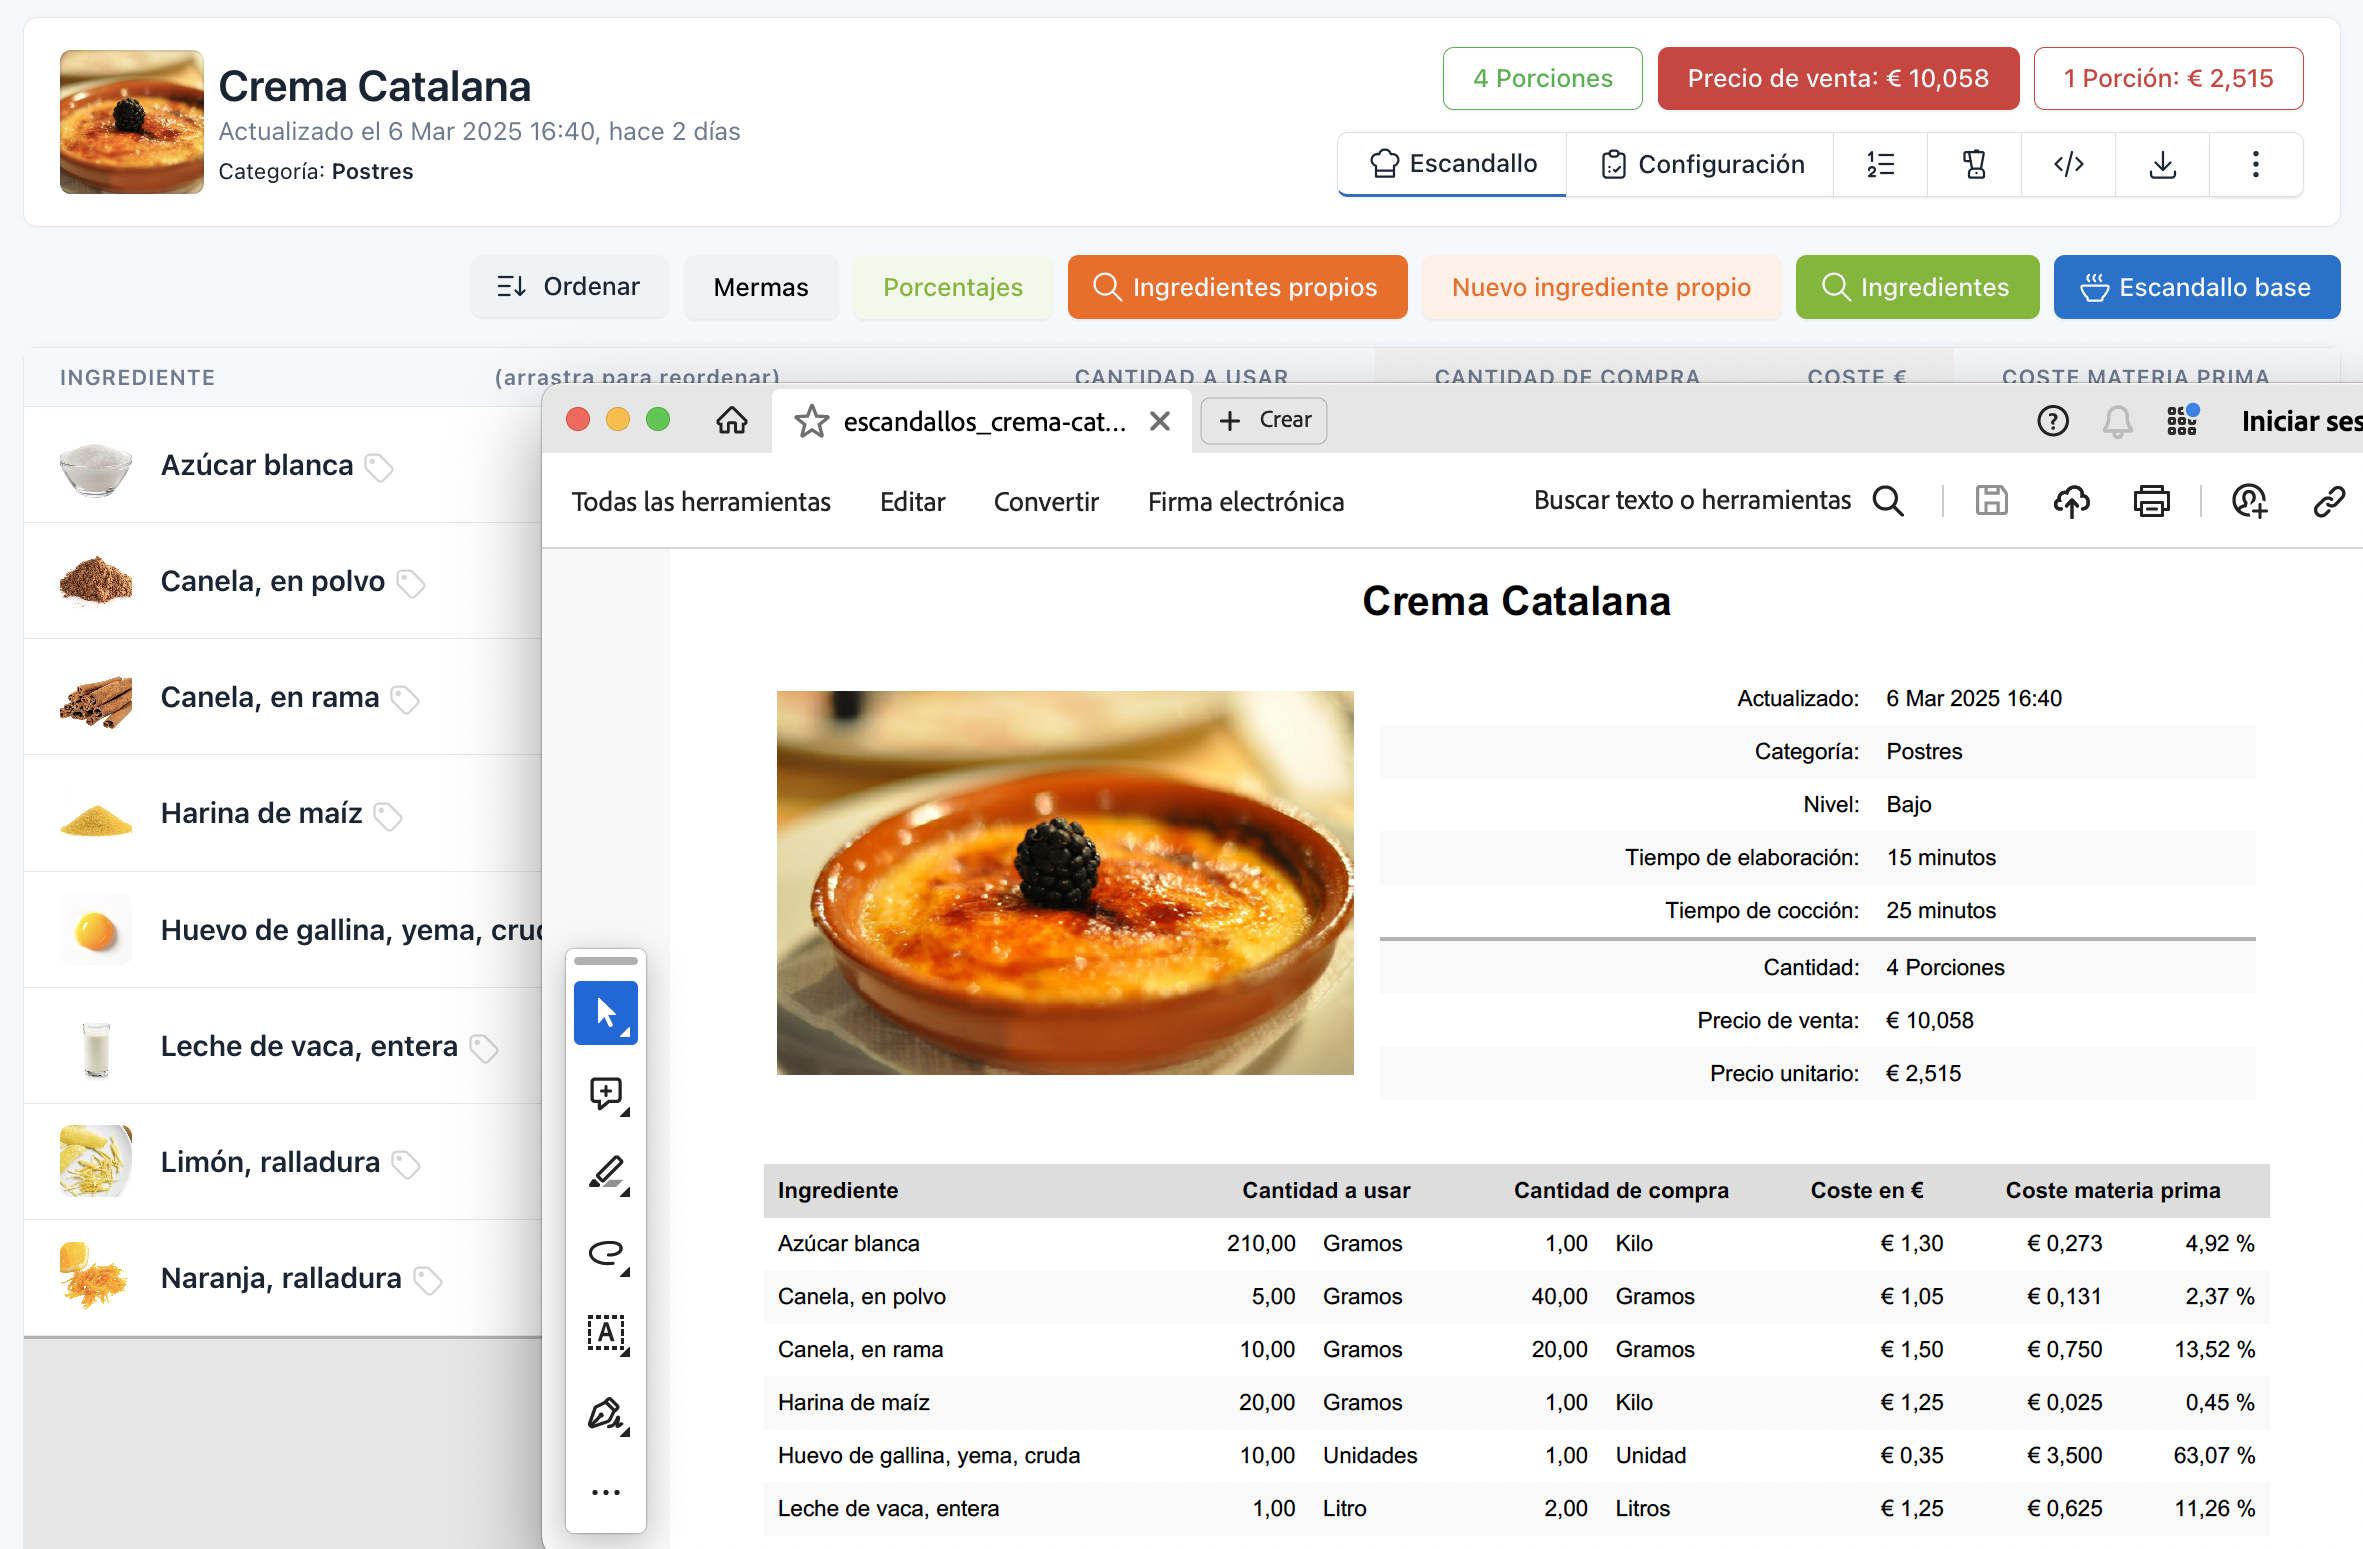
Task: Click tag icon next to Harina de maíz
Action: 388,816
